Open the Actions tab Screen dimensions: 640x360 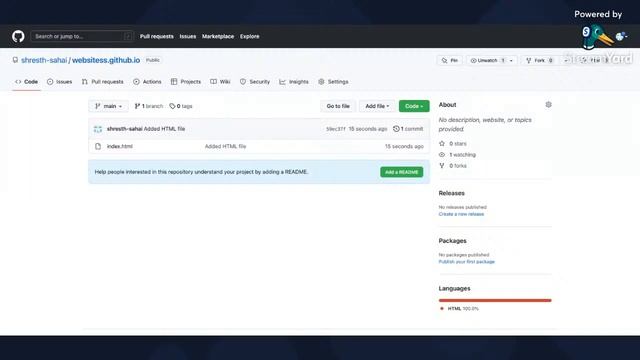coord(147,82)
